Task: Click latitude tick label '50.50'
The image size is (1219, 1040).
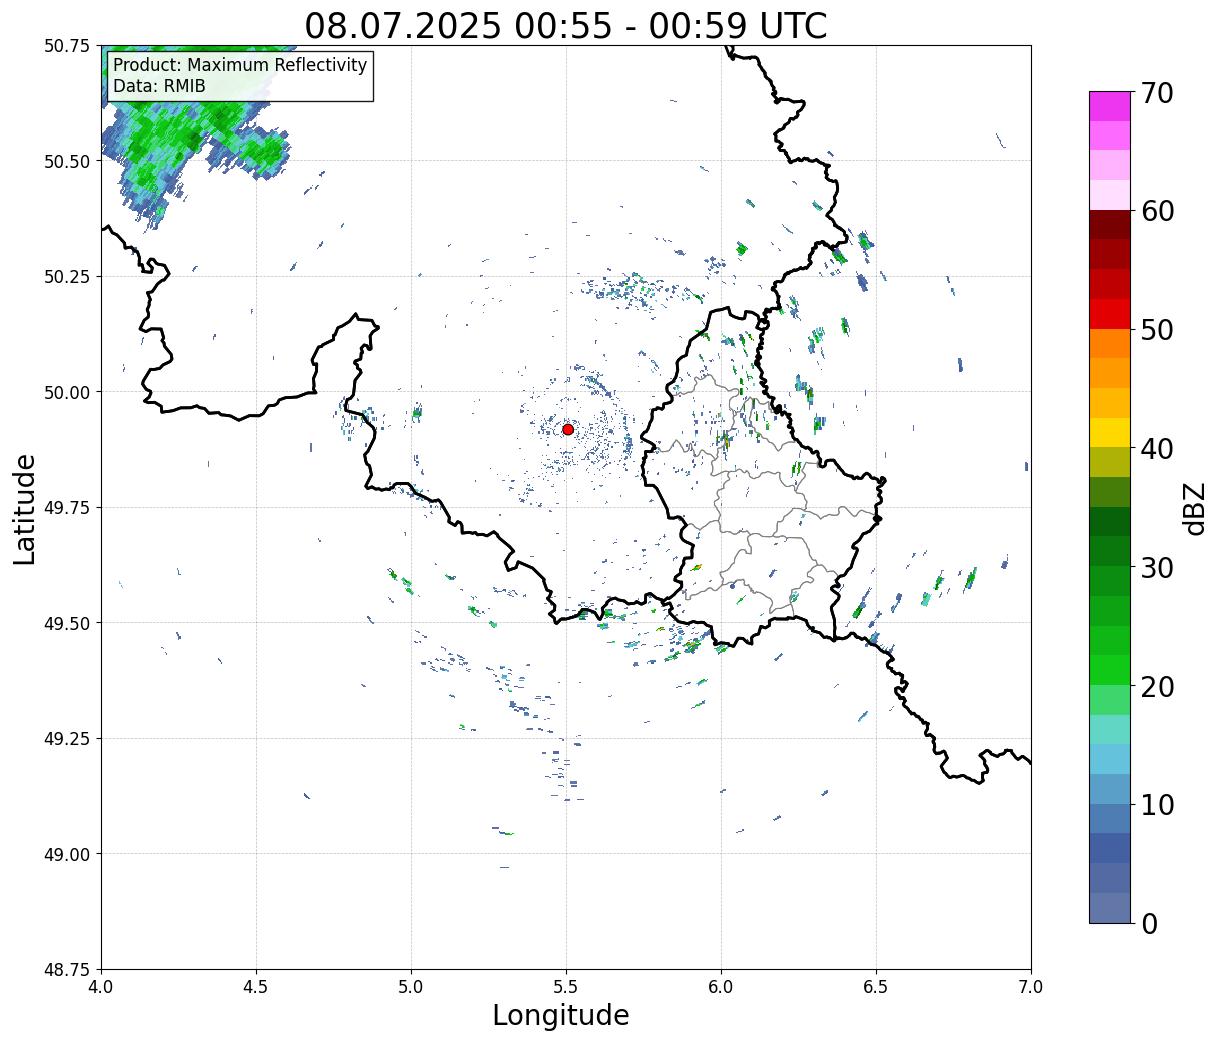Action: tap(67, 161)
